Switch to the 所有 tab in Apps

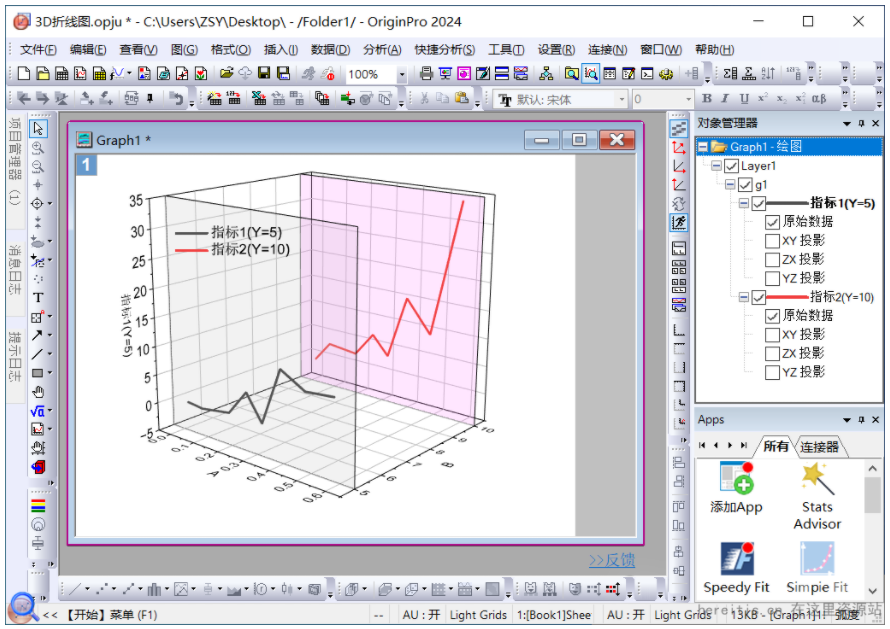point(776,446)
